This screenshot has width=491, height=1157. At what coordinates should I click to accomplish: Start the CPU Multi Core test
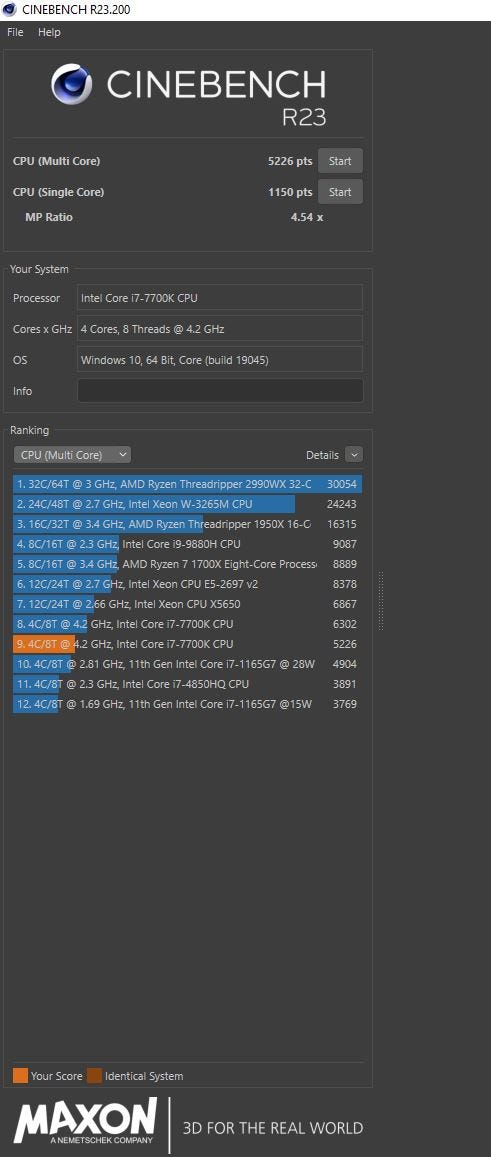(x=340, y=161)
